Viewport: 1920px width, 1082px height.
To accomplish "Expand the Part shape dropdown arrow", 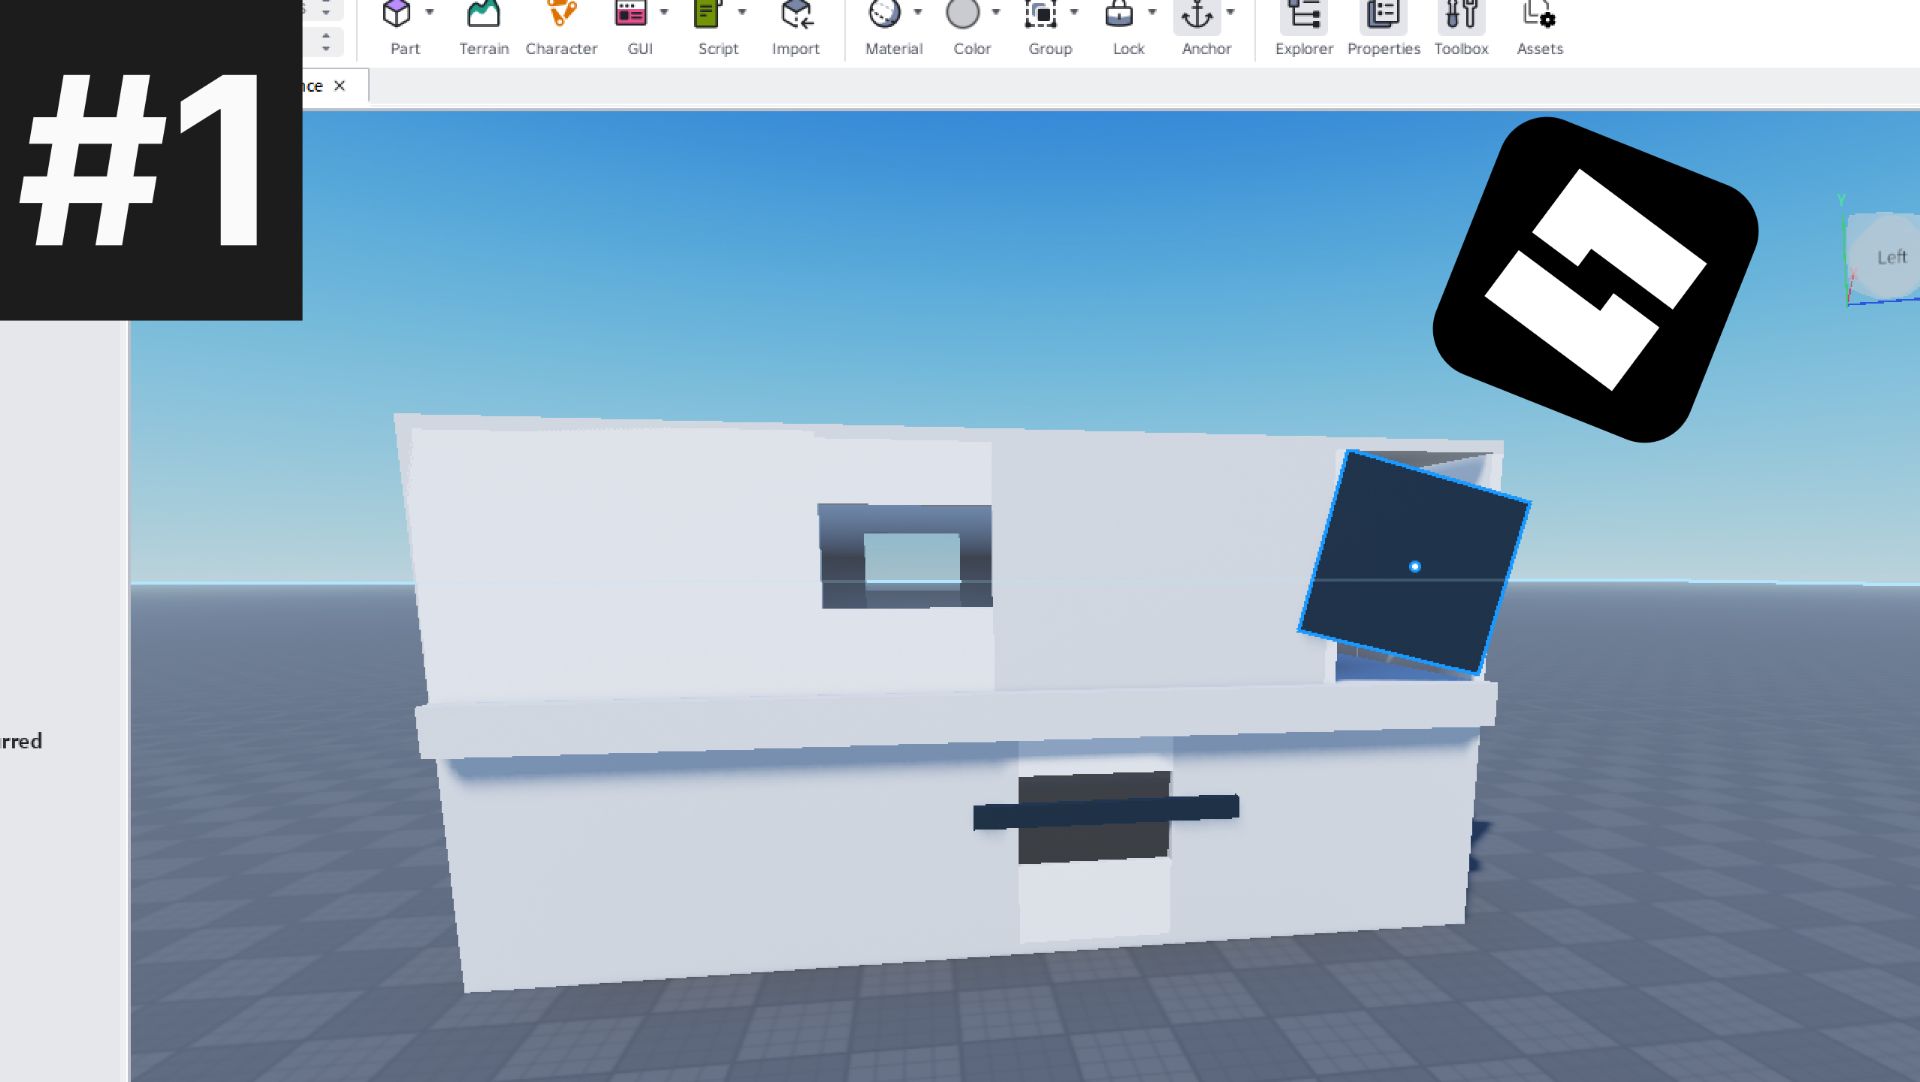I will 430,12.
